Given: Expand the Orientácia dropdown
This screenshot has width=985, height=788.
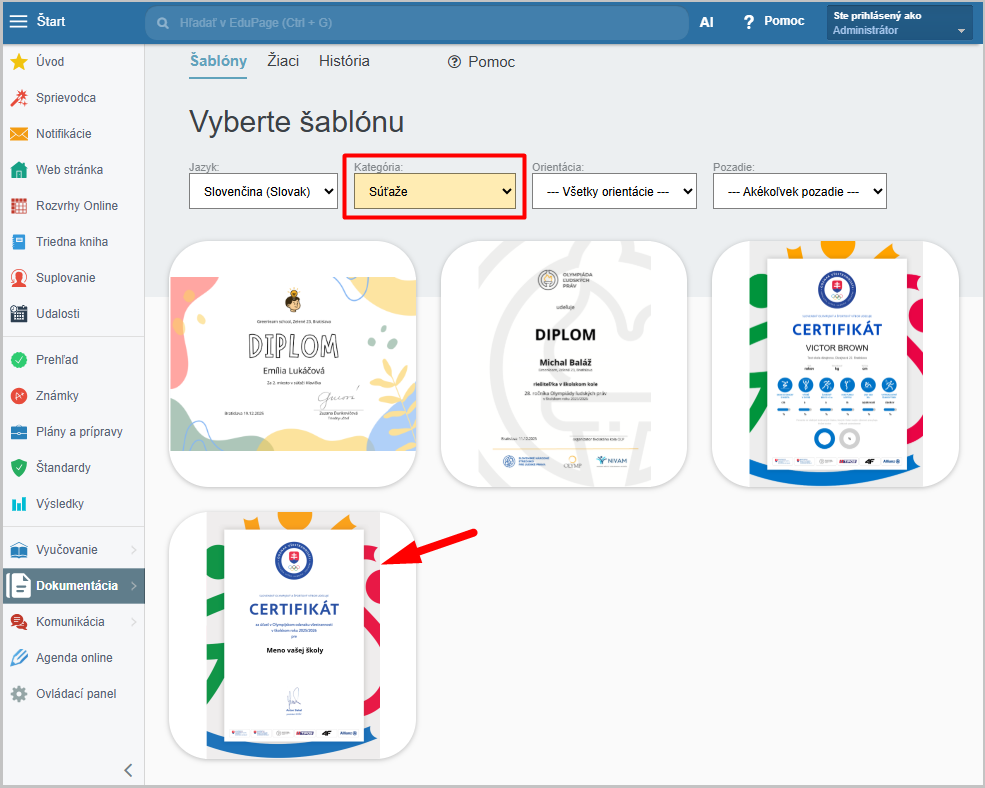Looking at the screenshot, I should click(614, 191).
